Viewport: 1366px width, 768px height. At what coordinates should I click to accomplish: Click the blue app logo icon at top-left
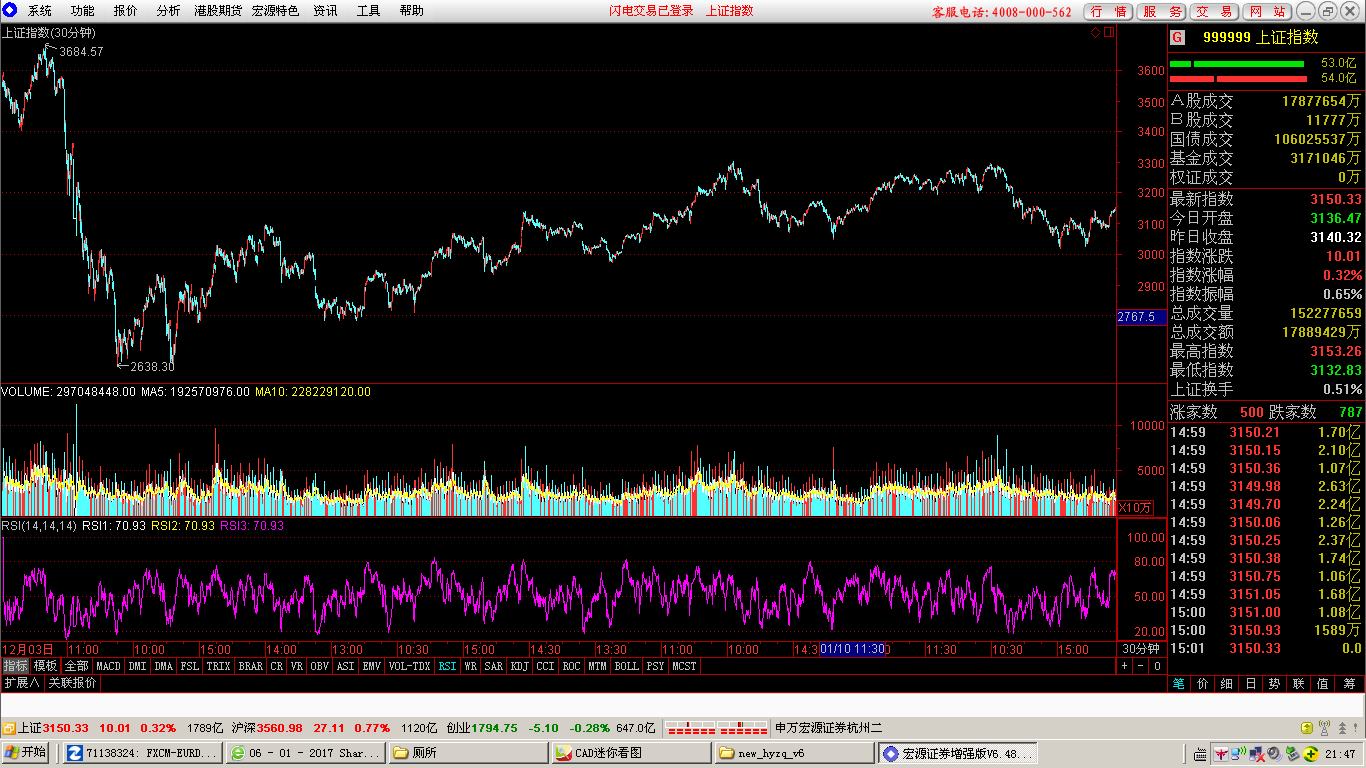tap(10, 11)
